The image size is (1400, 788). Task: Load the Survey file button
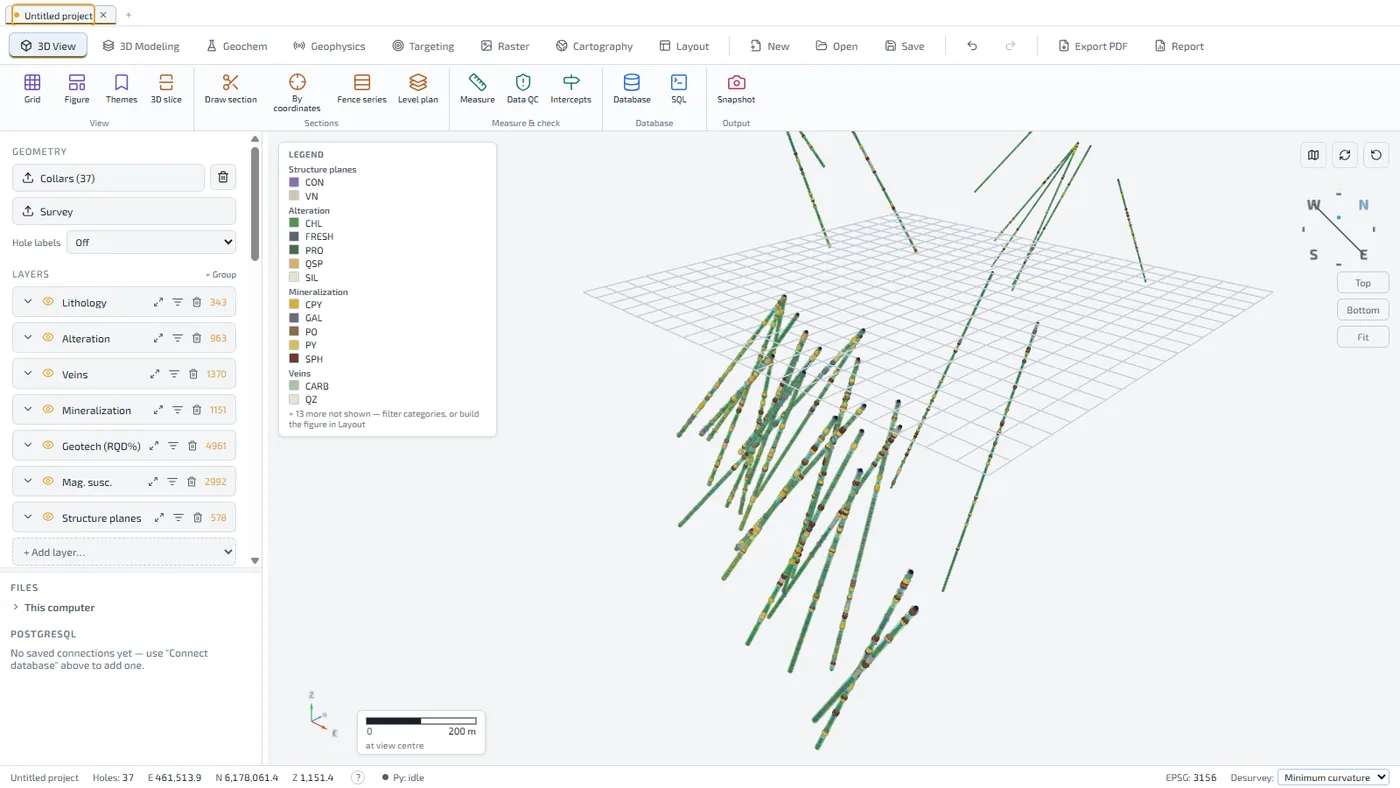tap(124, 211)
